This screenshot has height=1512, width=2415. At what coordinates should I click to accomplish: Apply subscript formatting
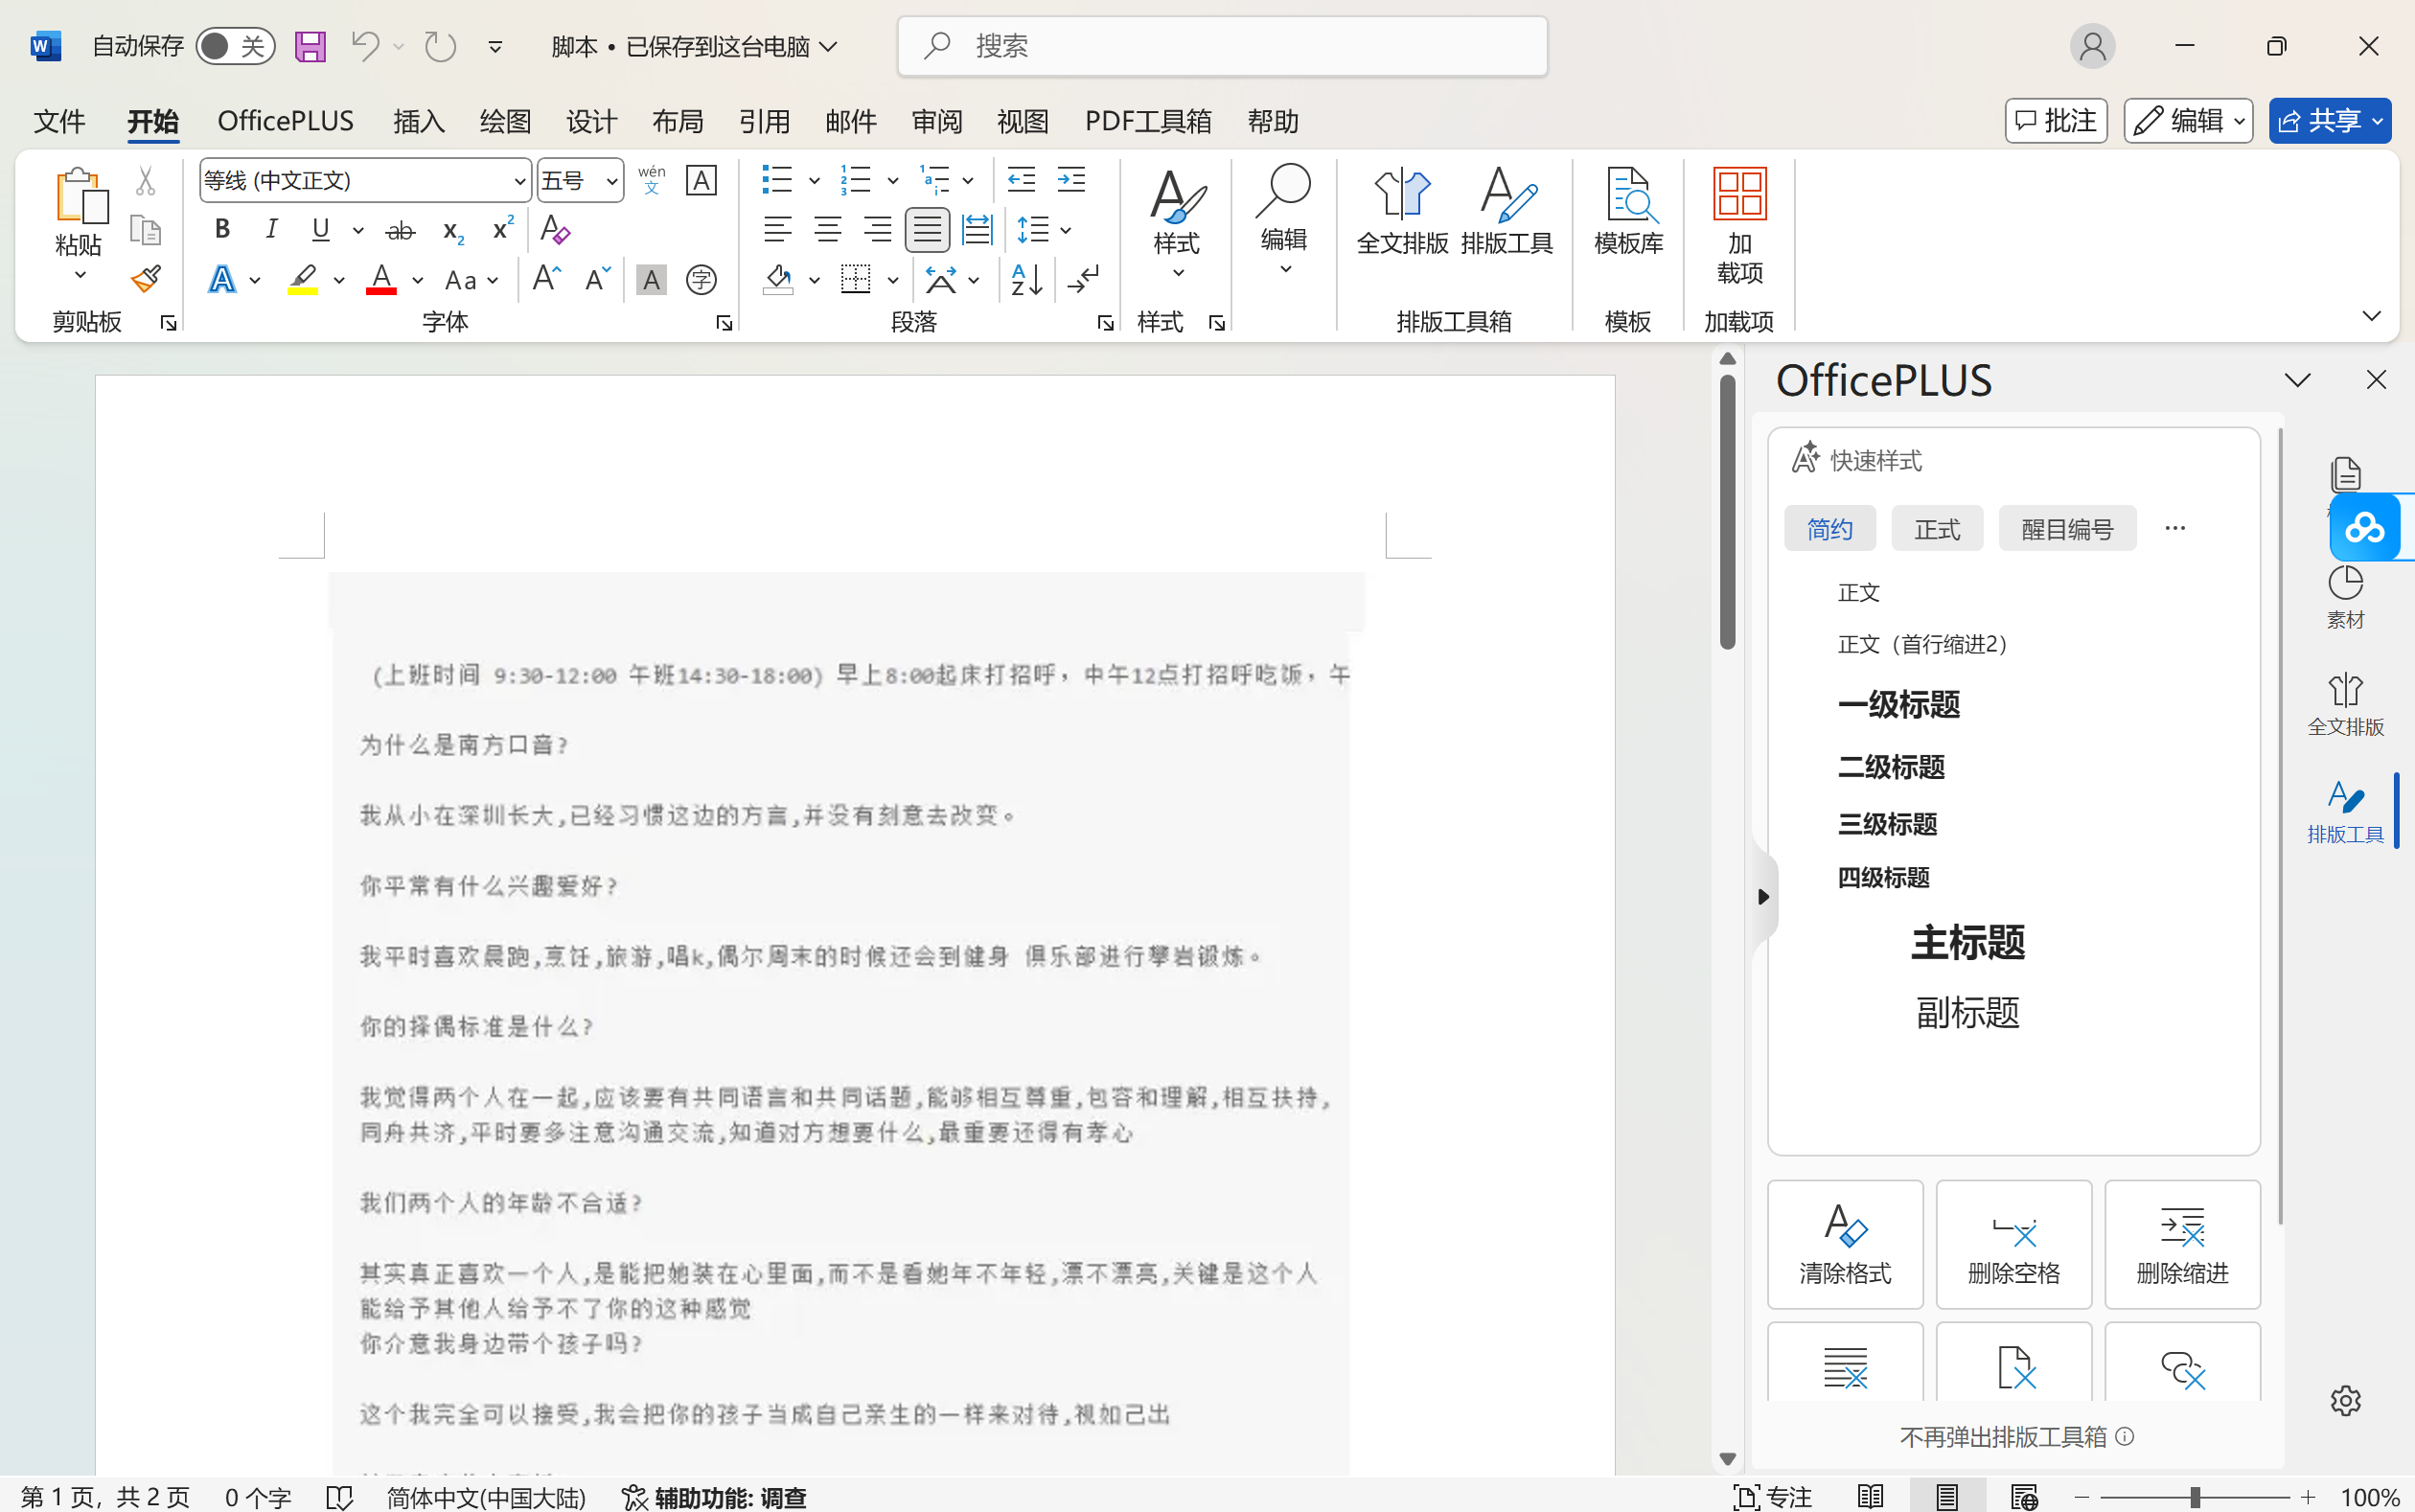[452, 230]
